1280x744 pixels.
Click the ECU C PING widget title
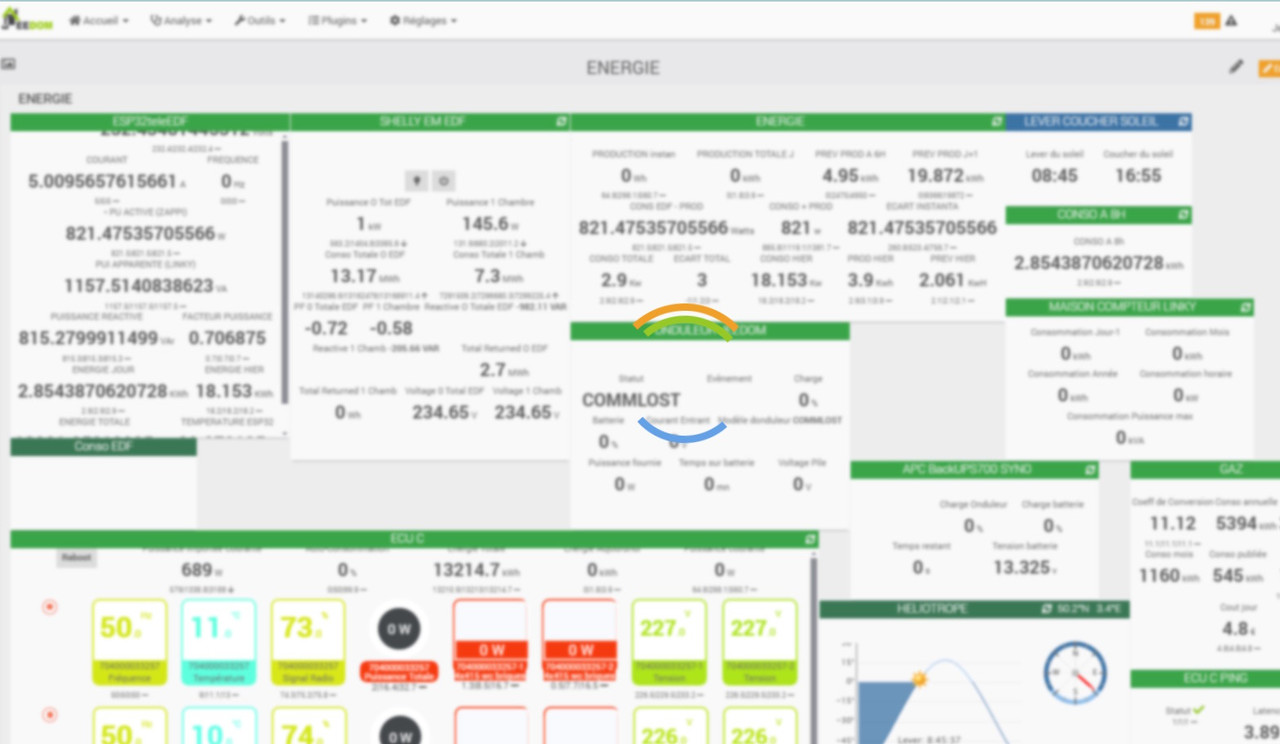tap(1215, 678)
